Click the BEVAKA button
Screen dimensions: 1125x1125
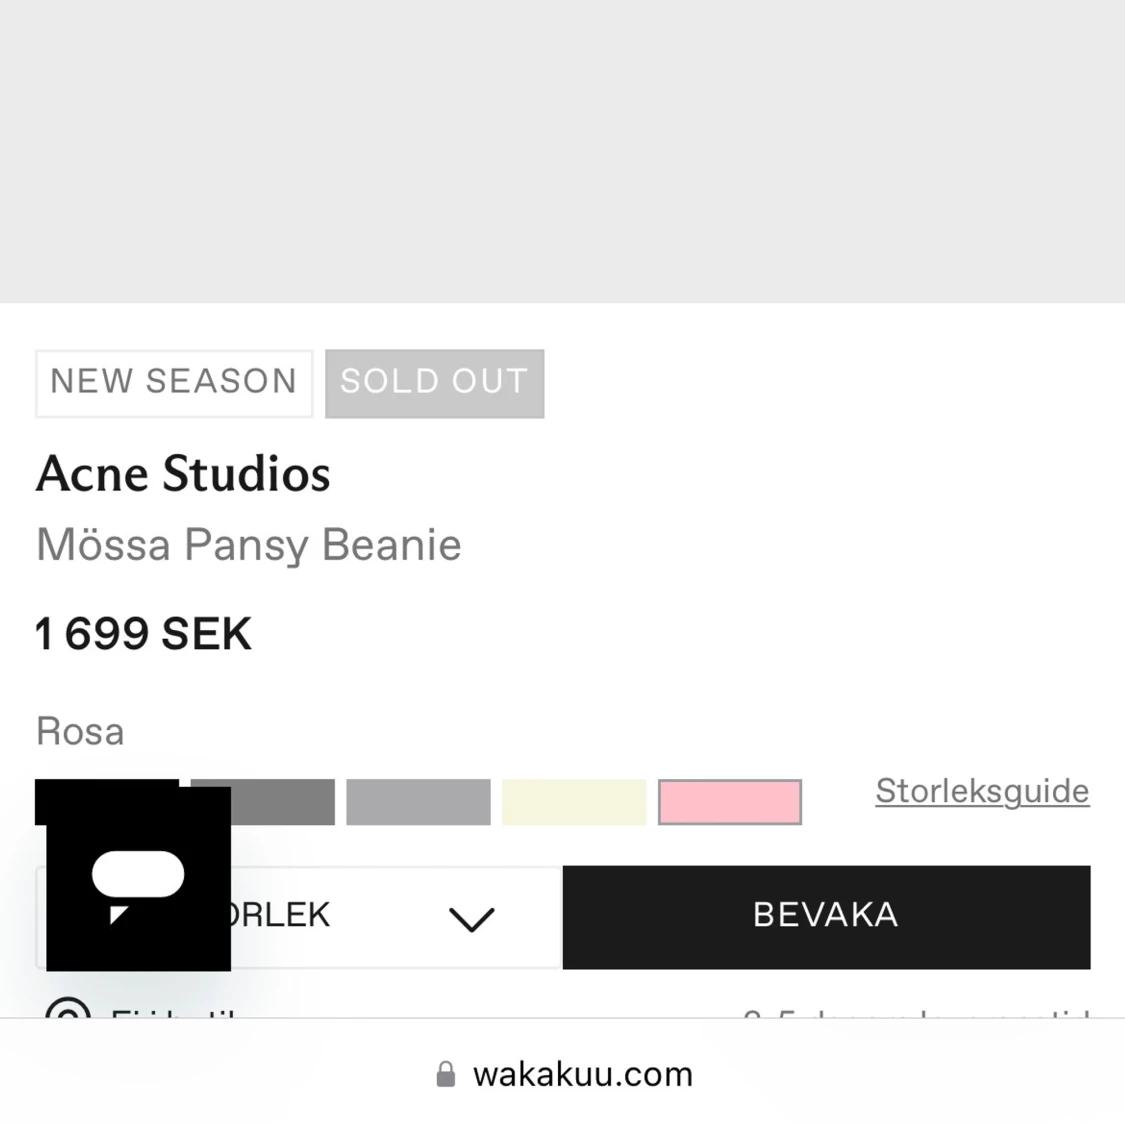(x=826, y=916)
